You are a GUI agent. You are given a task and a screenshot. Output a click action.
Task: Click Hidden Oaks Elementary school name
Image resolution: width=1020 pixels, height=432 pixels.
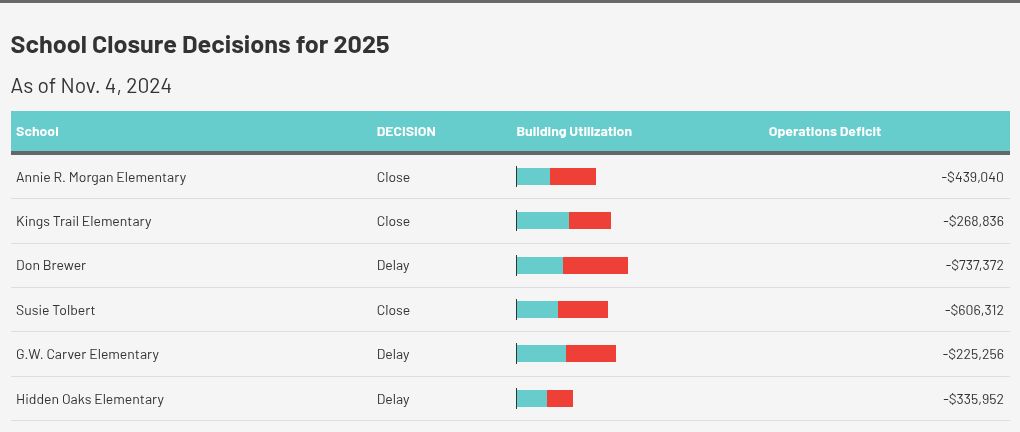[90, 399]
